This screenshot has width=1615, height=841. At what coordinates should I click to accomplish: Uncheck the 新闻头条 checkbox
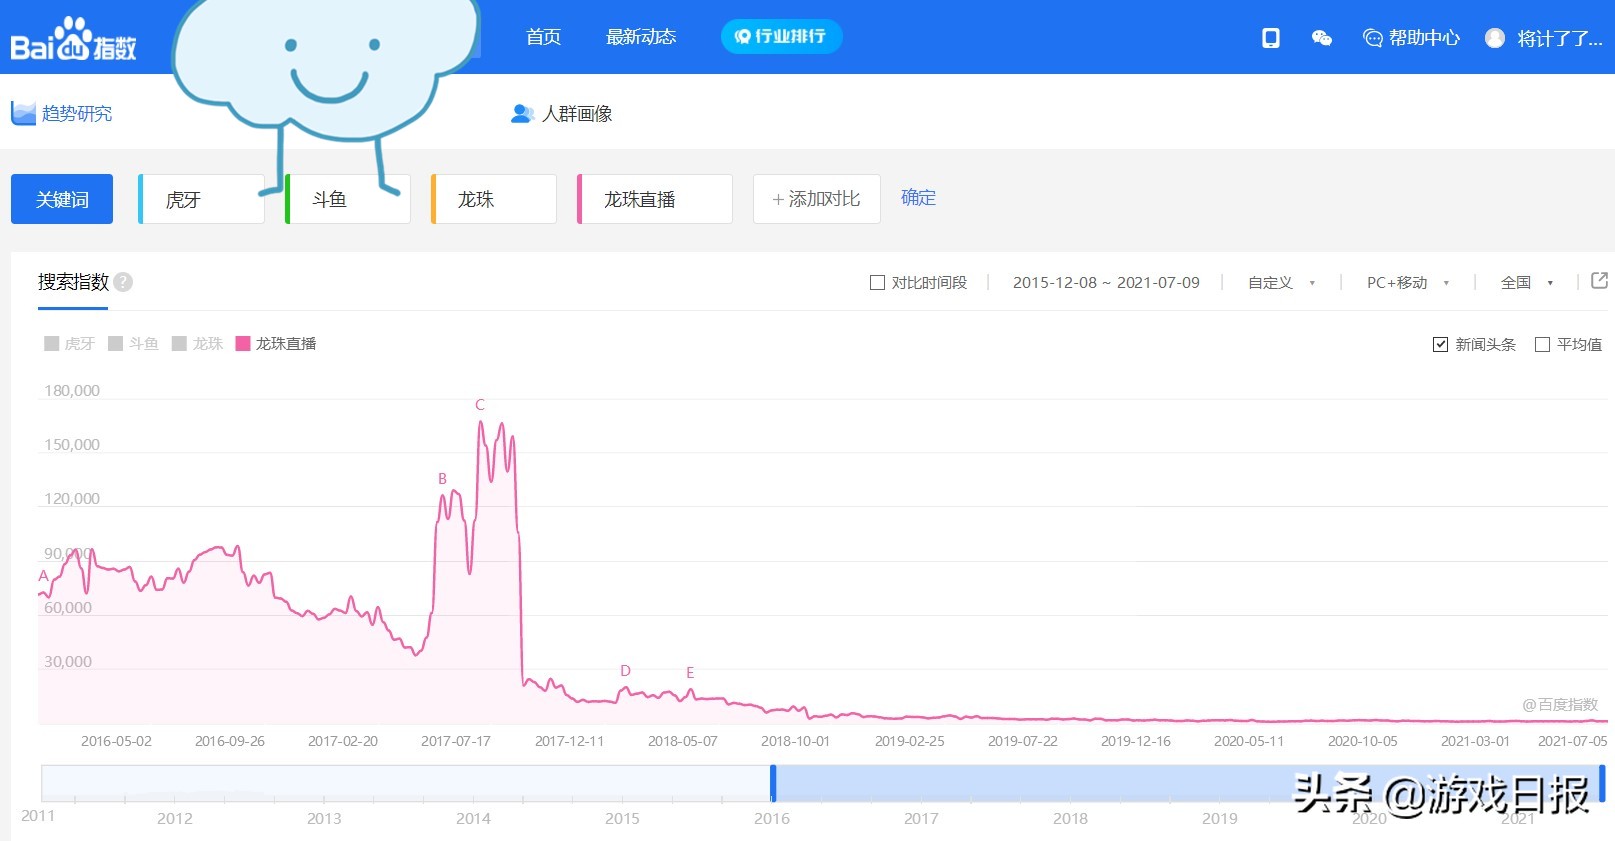click(1440, 345)
